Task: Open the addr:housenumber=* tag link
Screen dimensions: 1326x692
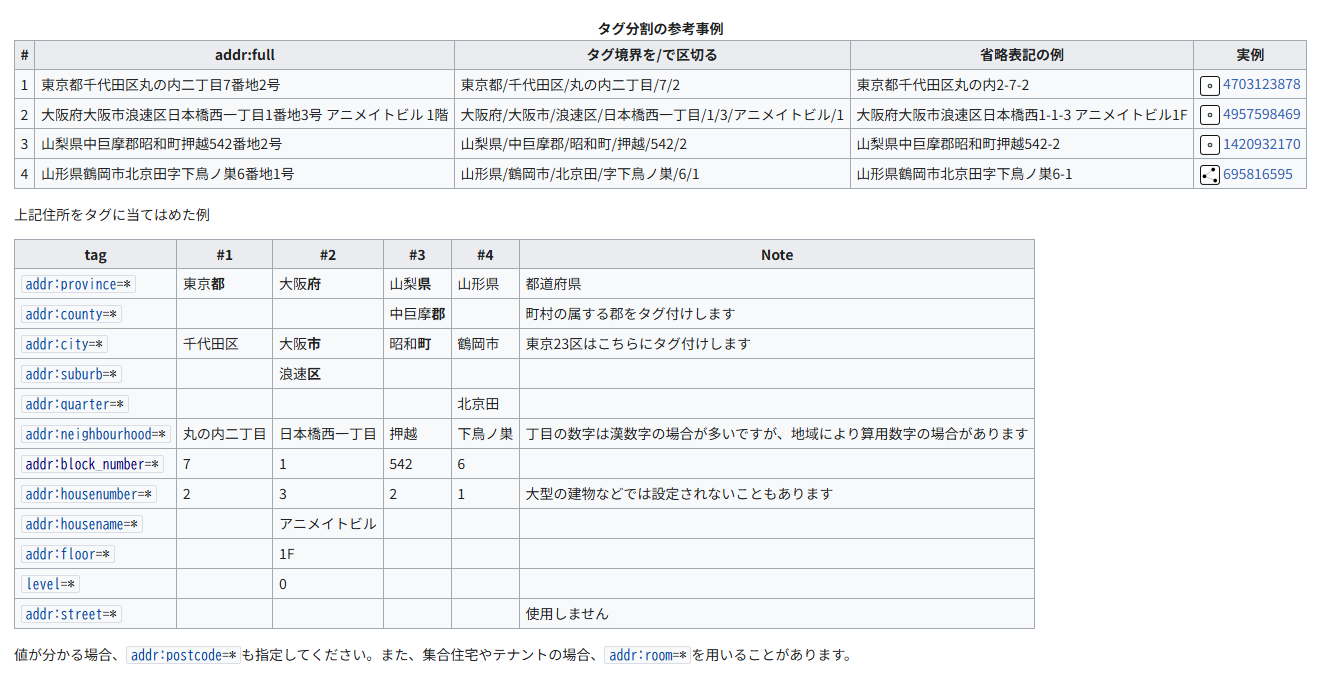Action: click(89, 494)
